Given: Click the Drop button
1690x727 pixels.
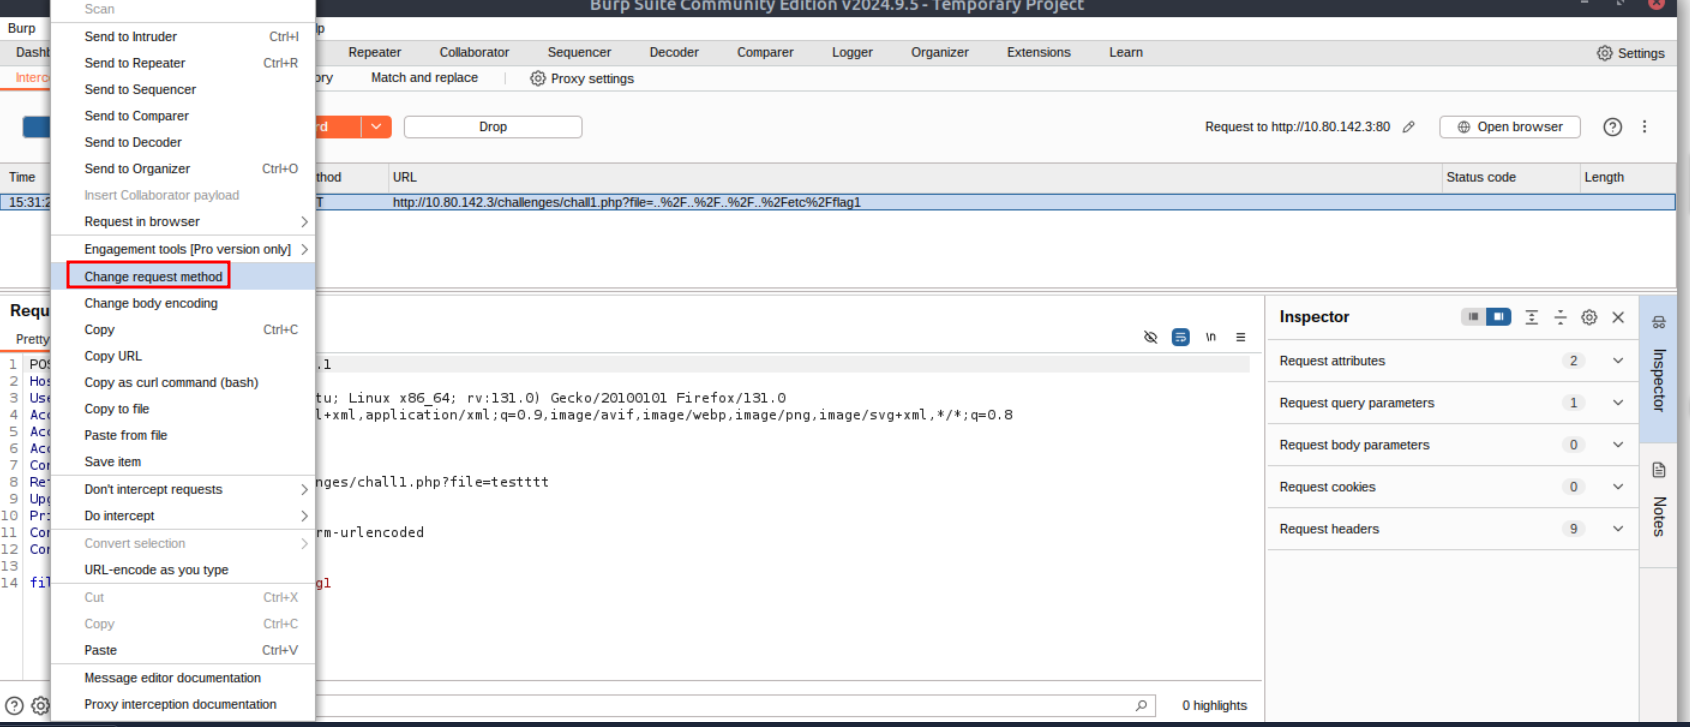Looking at the screenshot, I should 493,127.
